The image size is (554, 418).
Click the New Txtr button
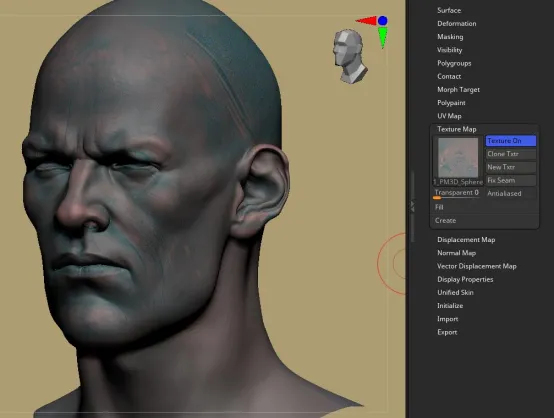pyautogui.click(x=511, y=167)
